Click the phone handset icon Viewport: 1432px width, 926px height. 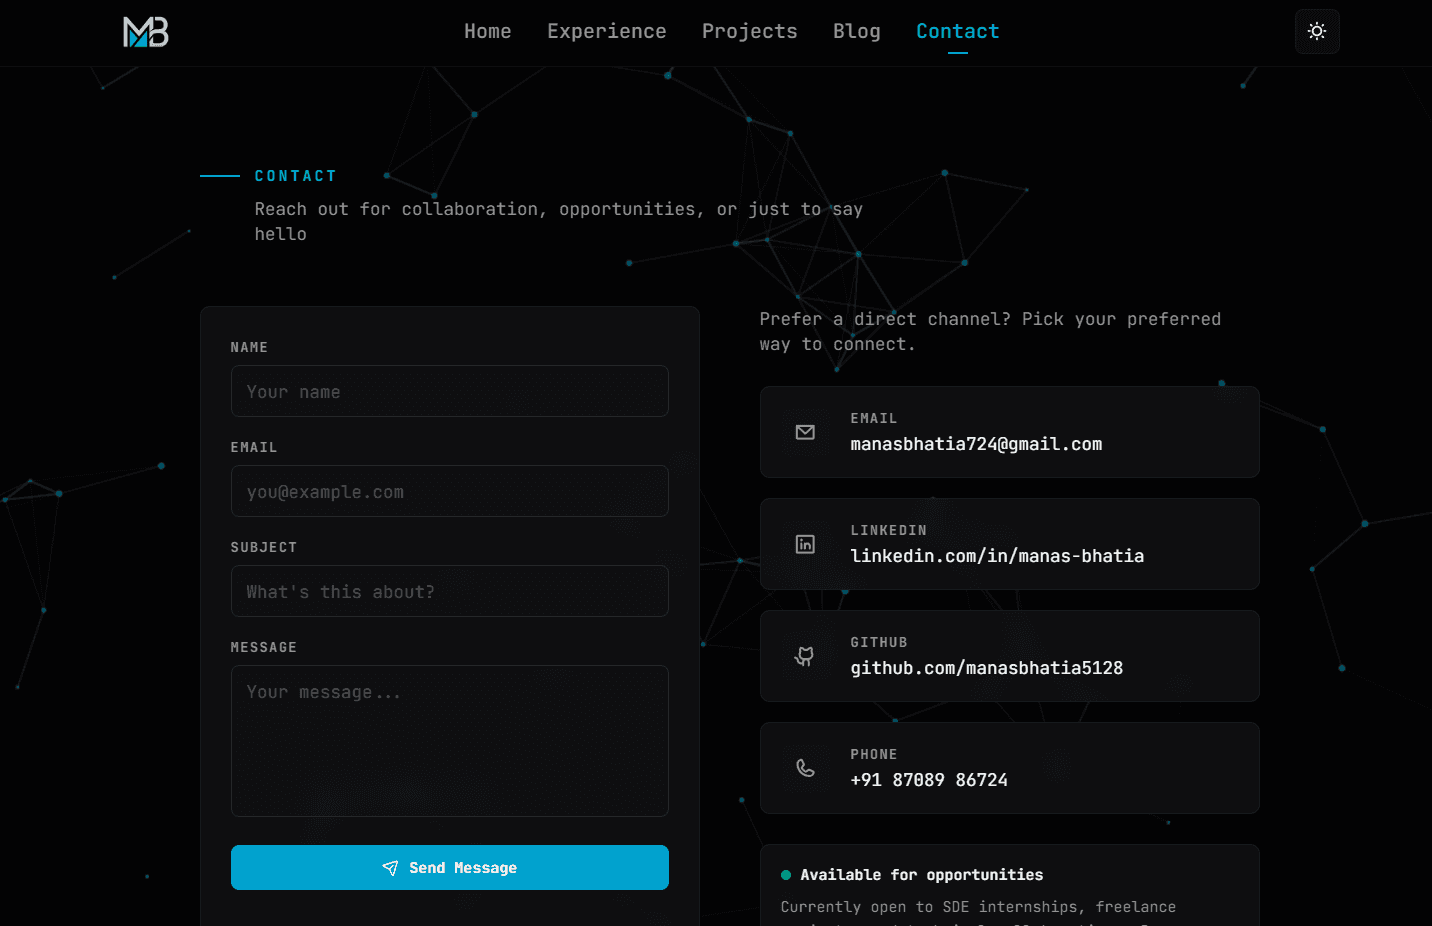[805, 768]
